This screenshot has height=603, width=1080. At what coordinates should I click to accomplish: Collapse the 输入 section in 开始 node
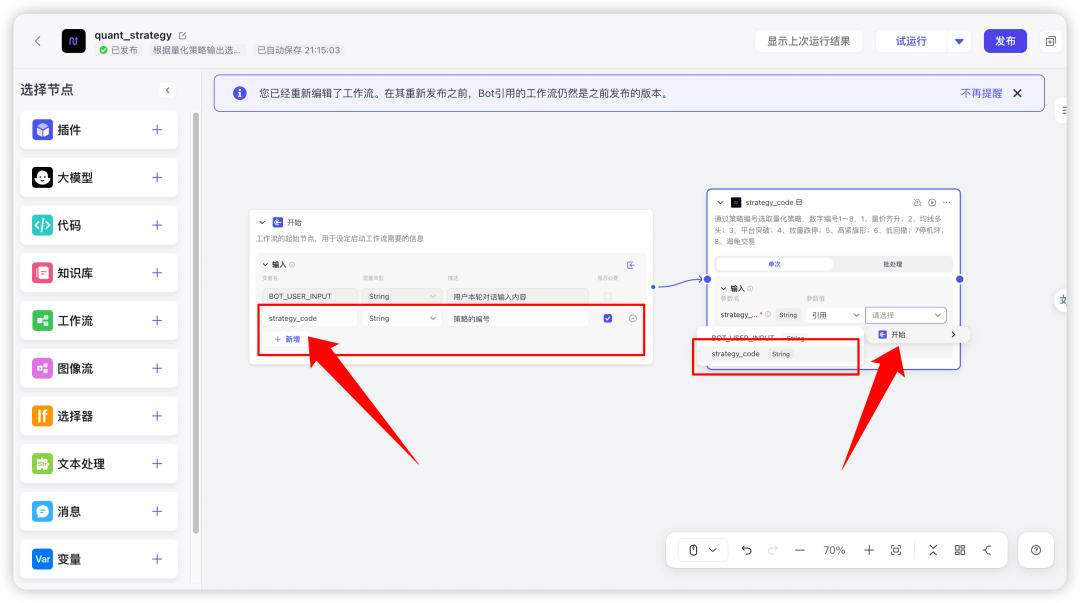pyautogui.click(x=265, y=265)
